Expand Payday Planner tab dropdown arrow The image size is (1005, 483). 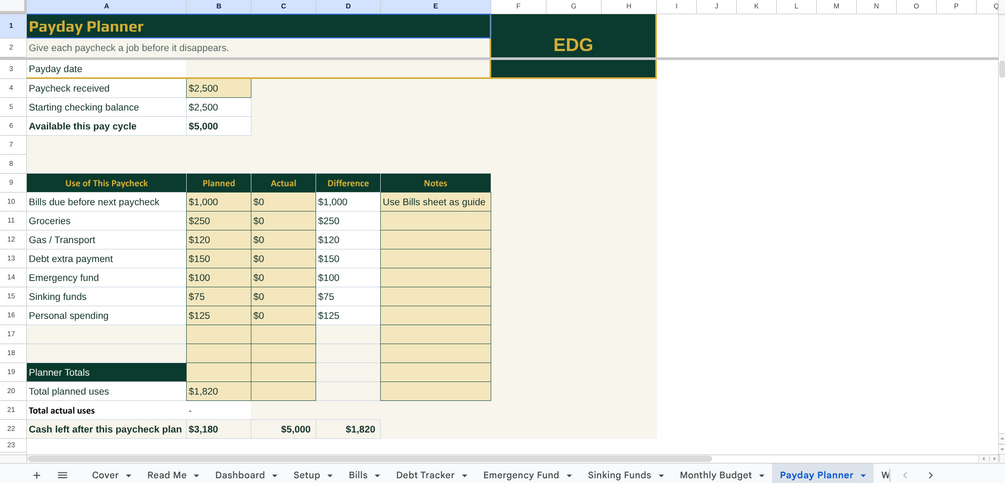(863, 475)
